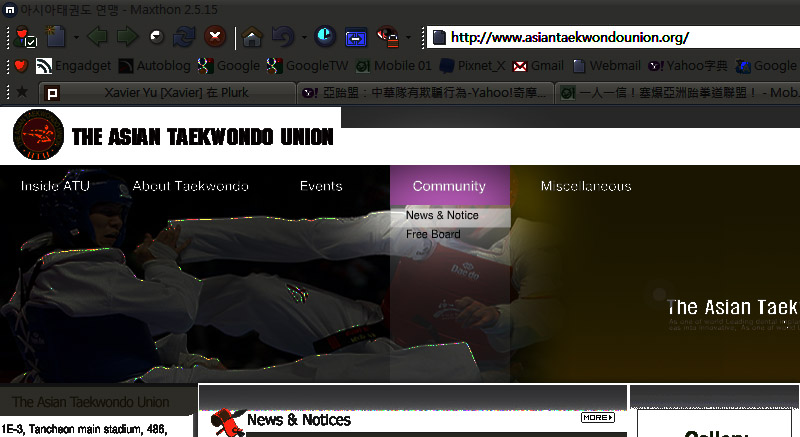Click the blue clock history icon
This screenshot has height=437, width=800.
click(x=324, y=36)
